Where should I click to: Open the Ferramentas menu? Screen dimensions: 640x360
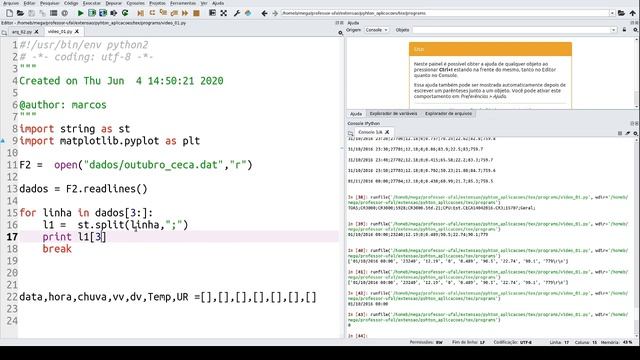pyautogui.click(x=182, y=3)
